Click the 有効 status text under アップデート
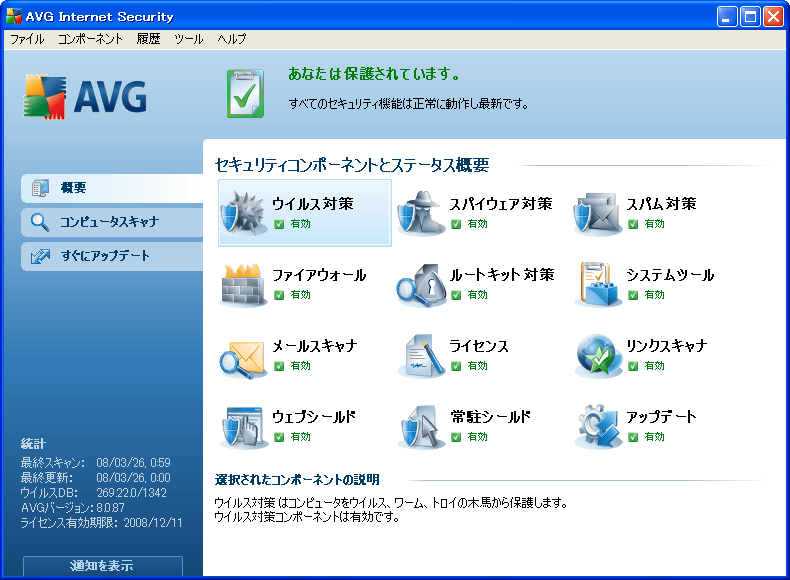This screenshot has width=790, height=580. point(654,437)
